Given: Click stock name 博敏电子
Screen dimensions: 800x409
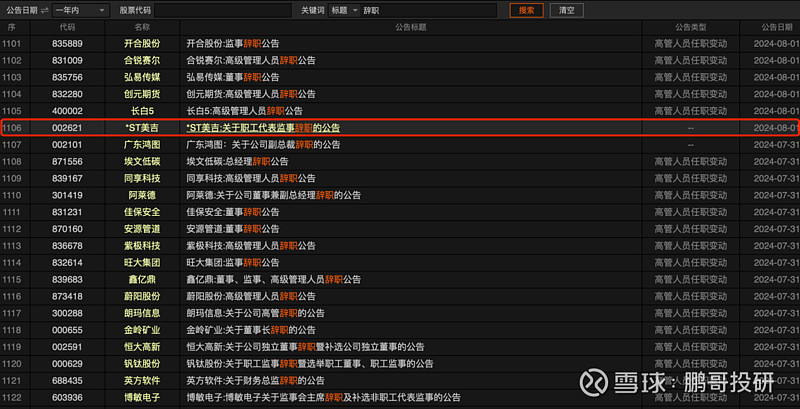Looking at the screenshot, I should click(142, 398).
